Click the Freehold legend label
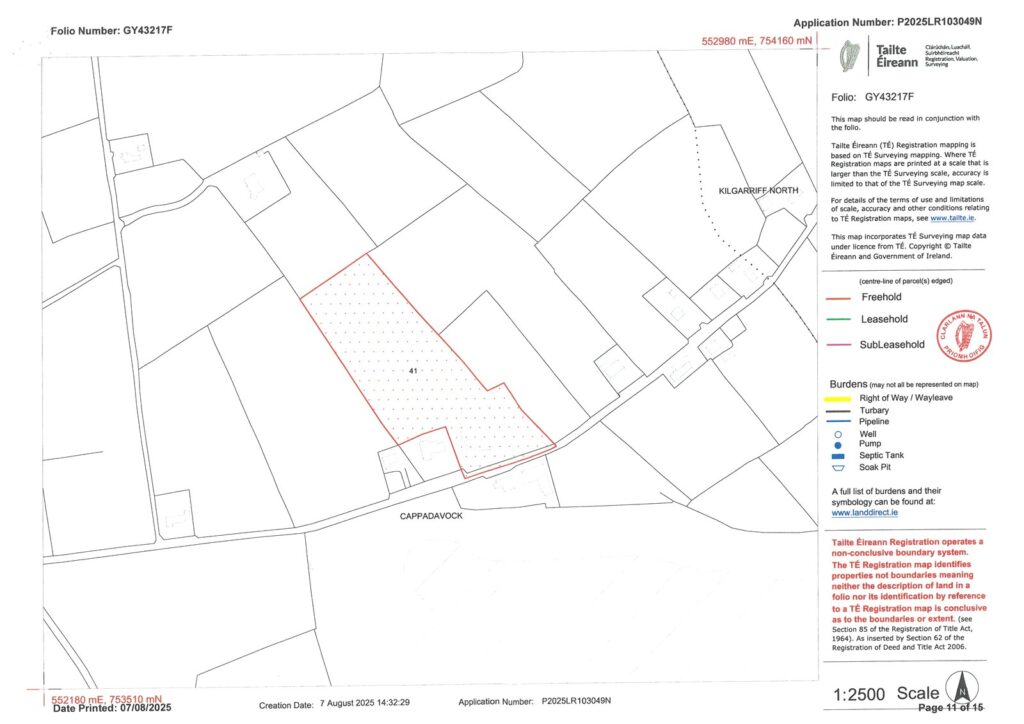Viewport: 1024px width, 724px height. [x=881, y=297]
